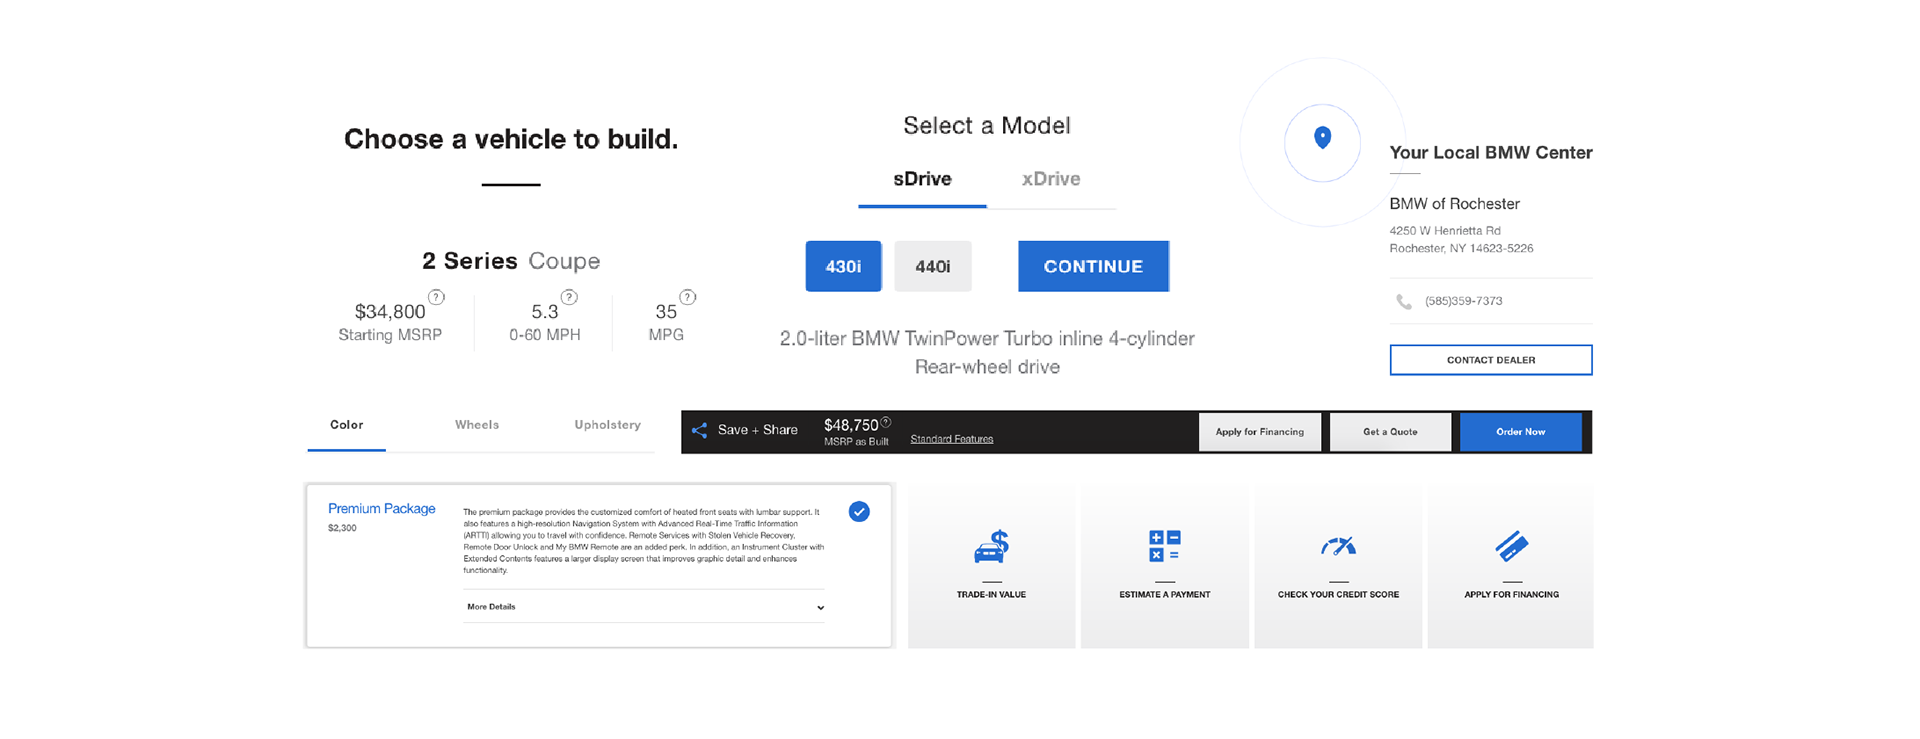Uncheck the Premium Package blue checkmark
This screenshot has height=739, width=1920.
(x=859, y=512)
